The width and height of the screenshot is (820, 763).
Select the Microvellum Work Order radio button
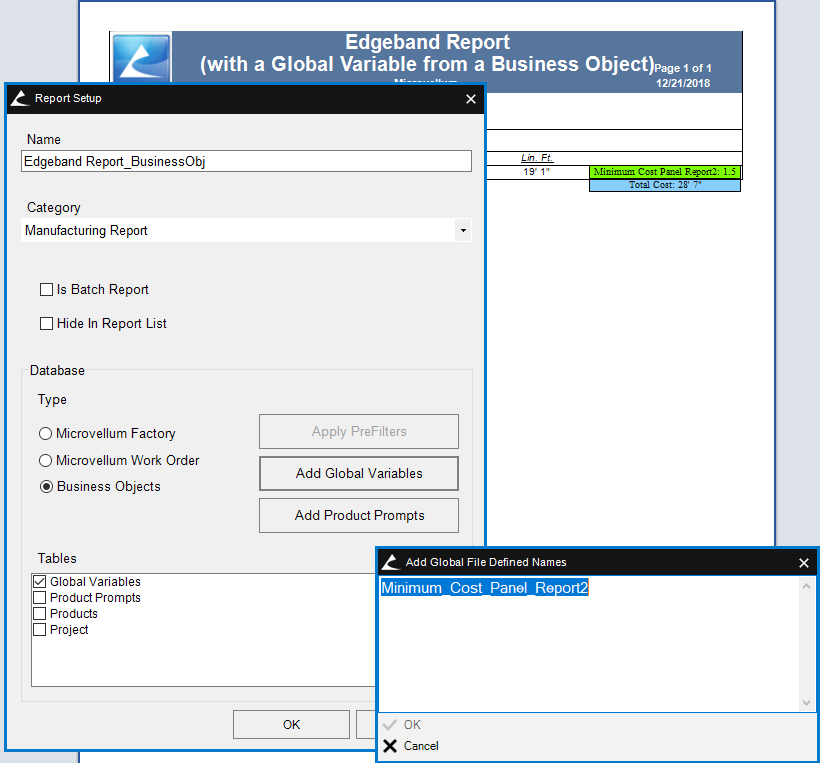pyautogui.click(x=46, y=460)
